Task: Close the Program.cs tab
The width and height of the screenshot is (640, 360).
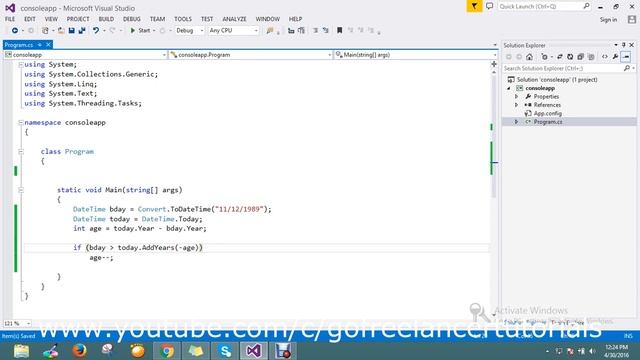Action: [48, 44]
